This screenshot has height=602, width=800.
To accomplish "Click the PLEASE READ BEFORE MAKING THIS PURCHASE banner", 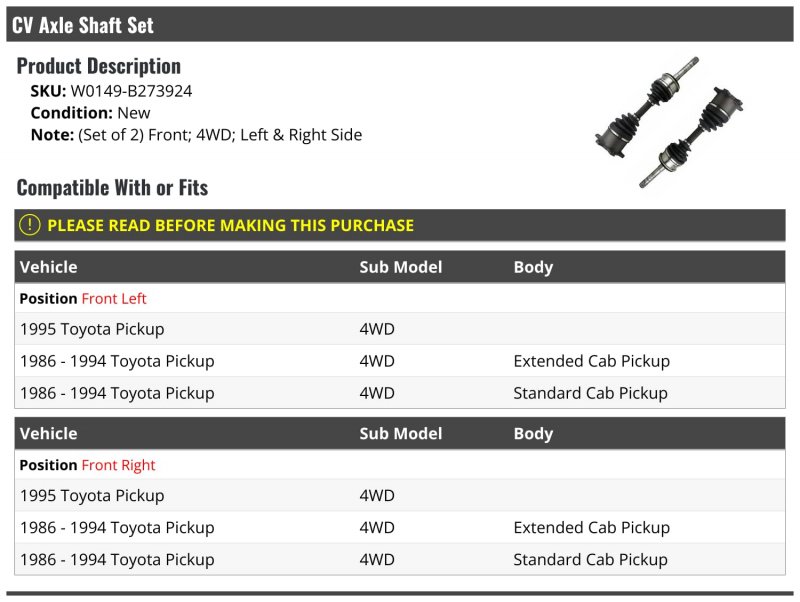I will (x=400, y=225).
